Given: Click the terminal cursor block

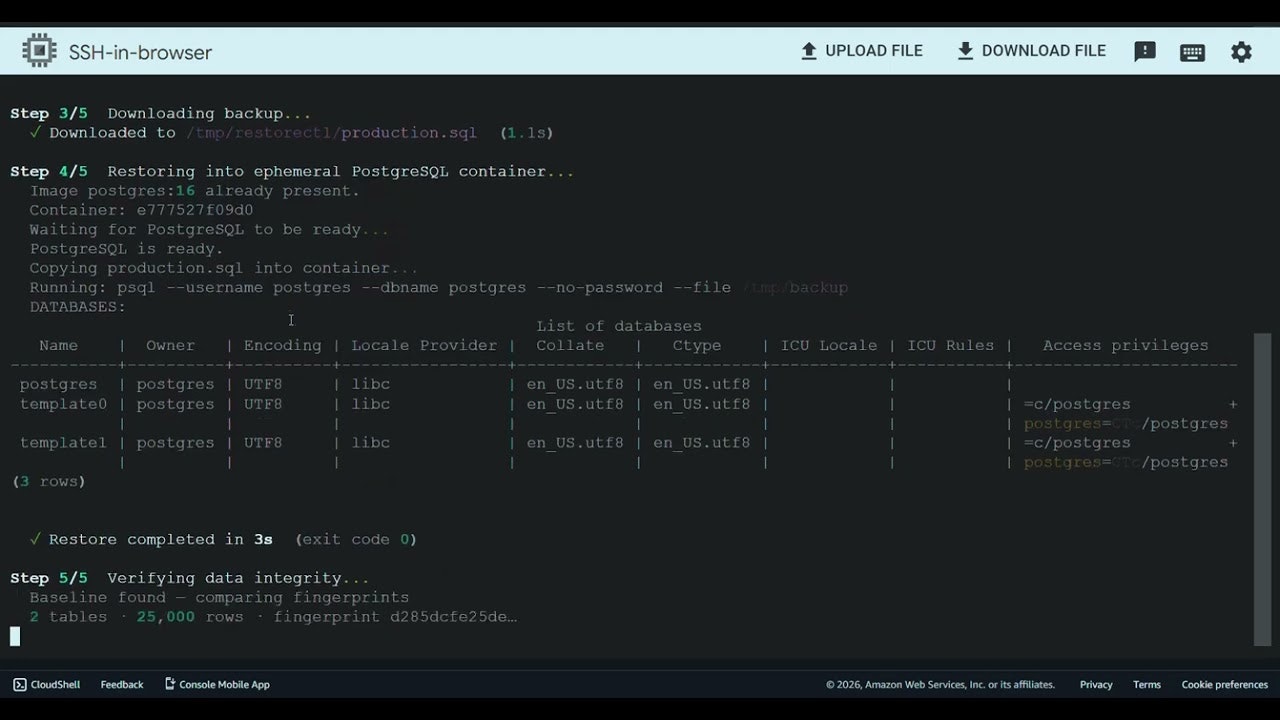Looking at the screenshot, I should [x=15, y=636].
